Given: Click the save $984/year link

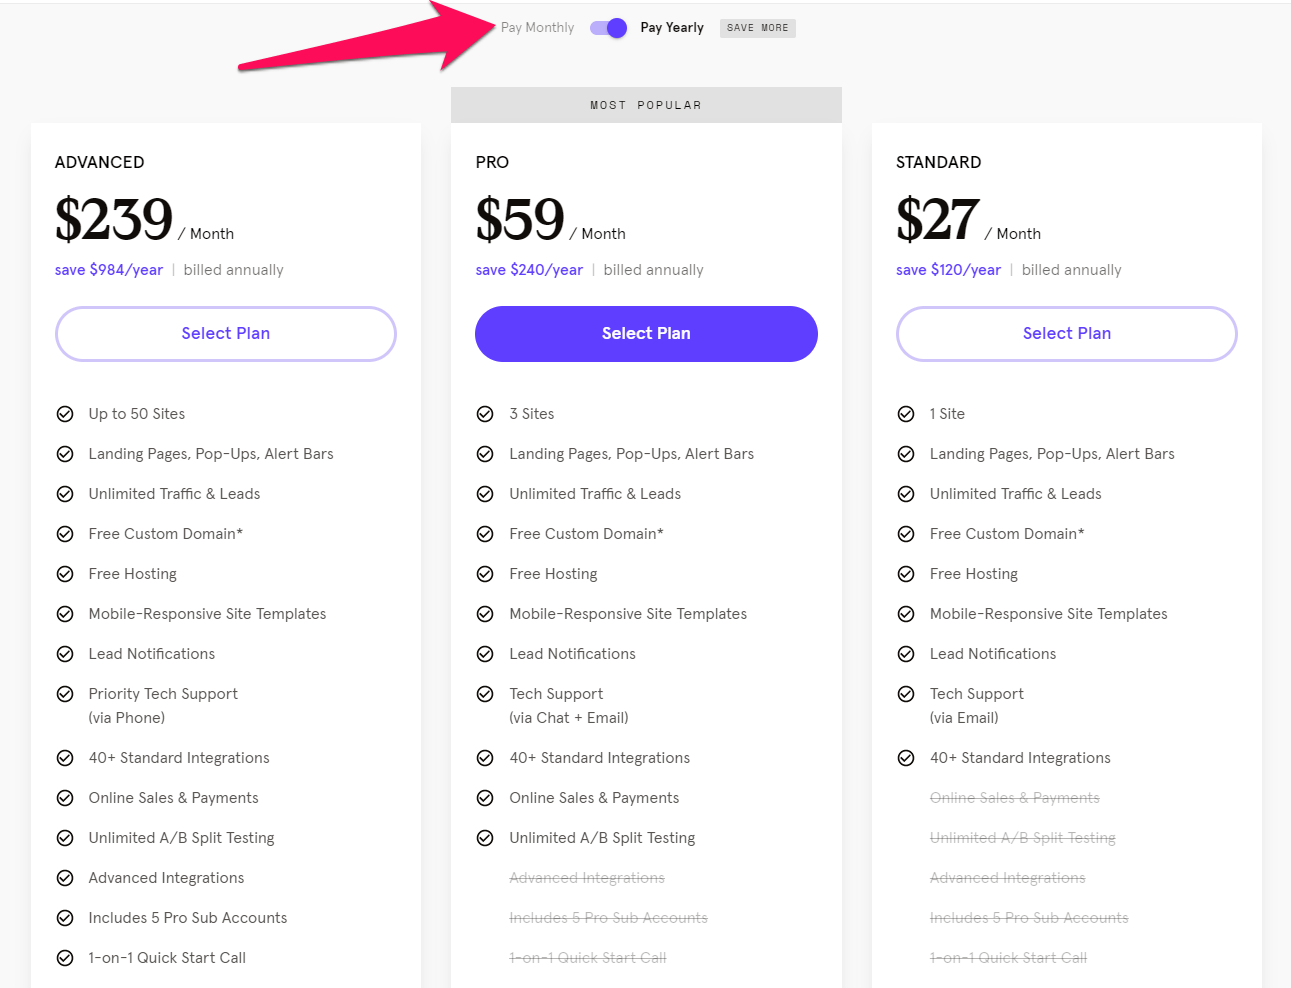Looking at the screenshot, I should (109, 270).
